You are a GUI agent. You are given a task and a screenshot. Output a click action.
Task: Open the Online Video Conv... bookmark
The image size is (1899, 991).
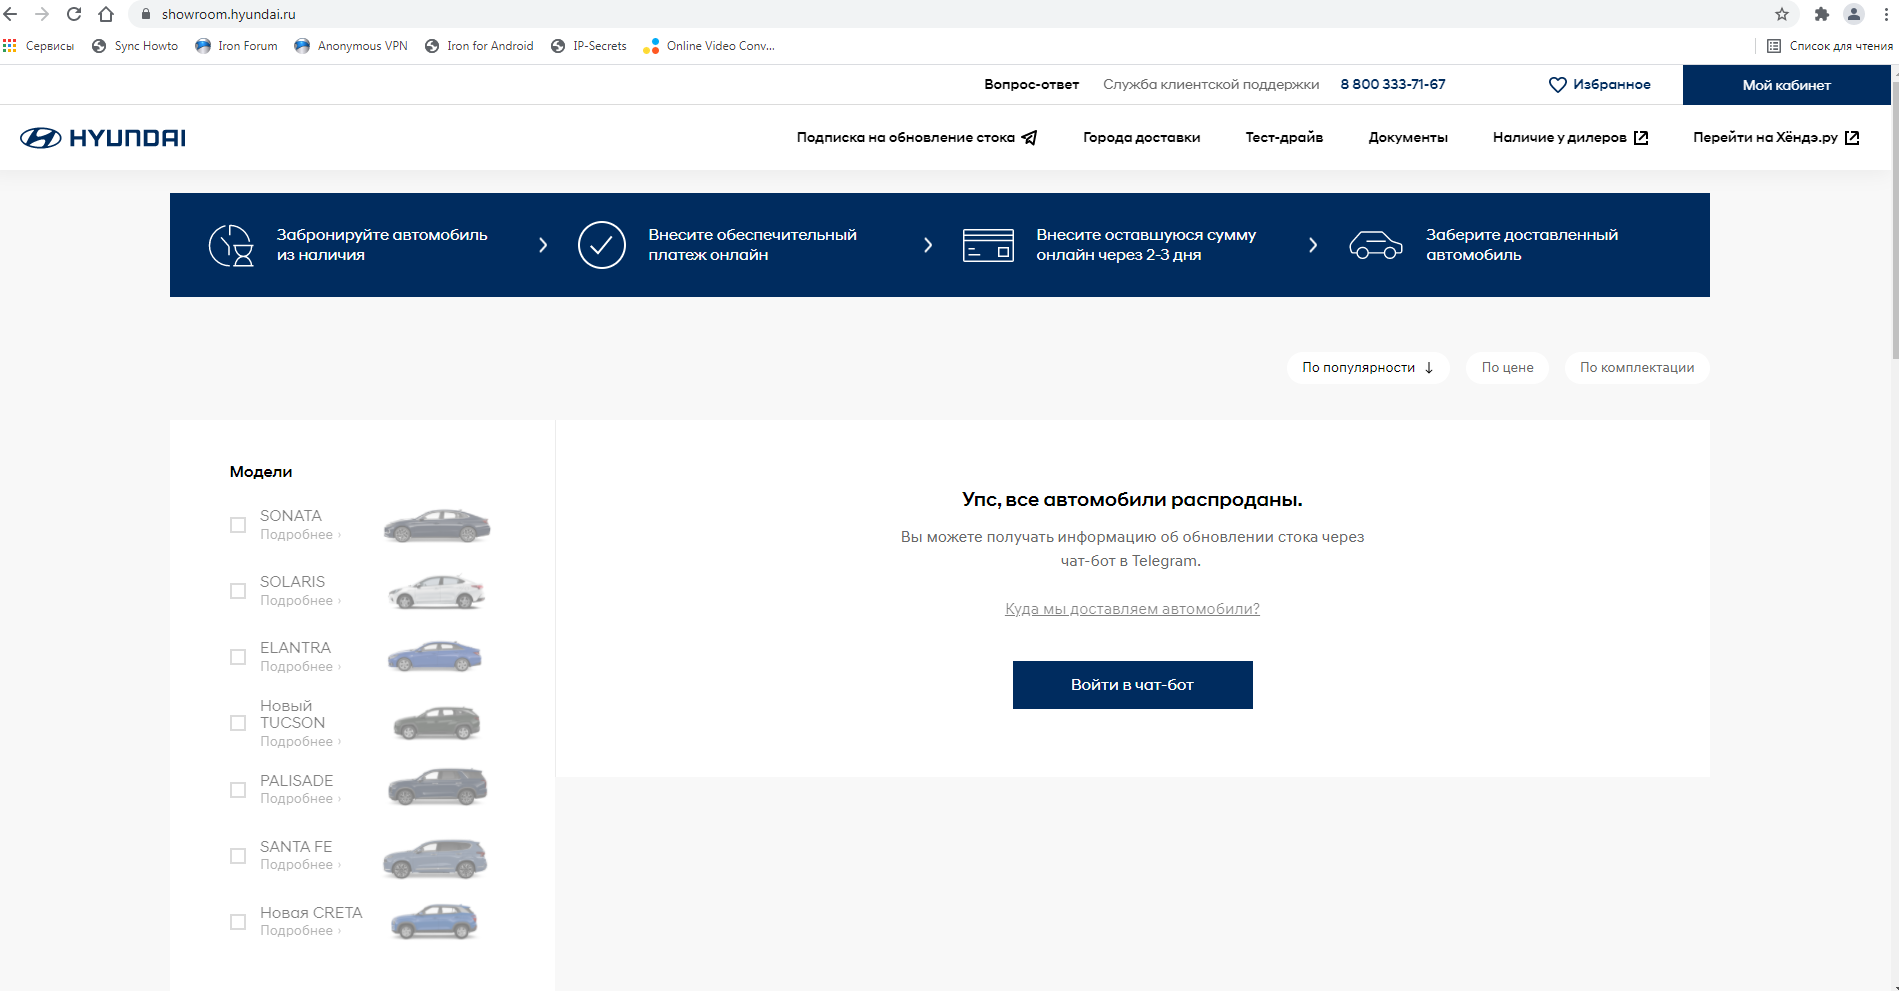click(709, 46)
